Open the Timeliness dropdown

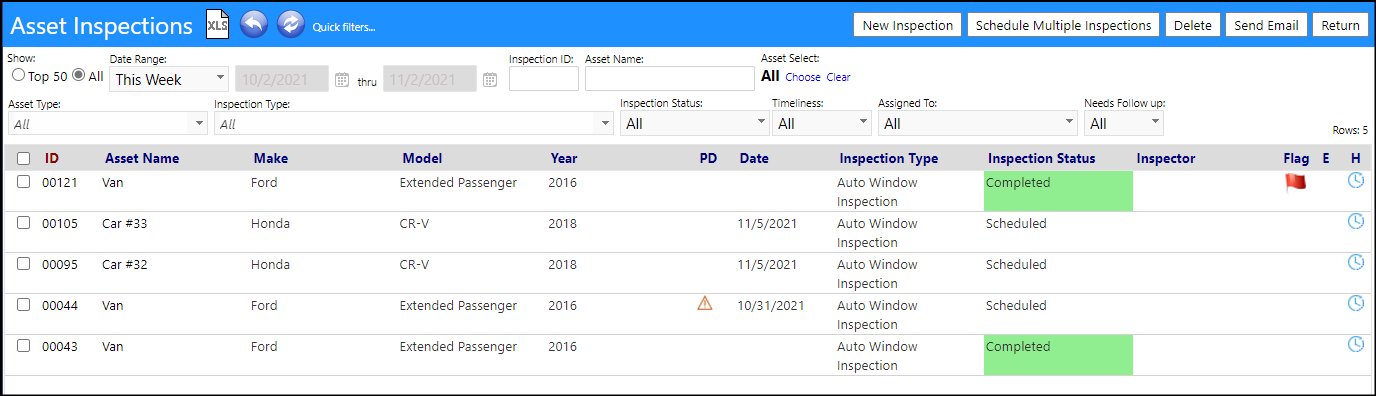point(822,123)
